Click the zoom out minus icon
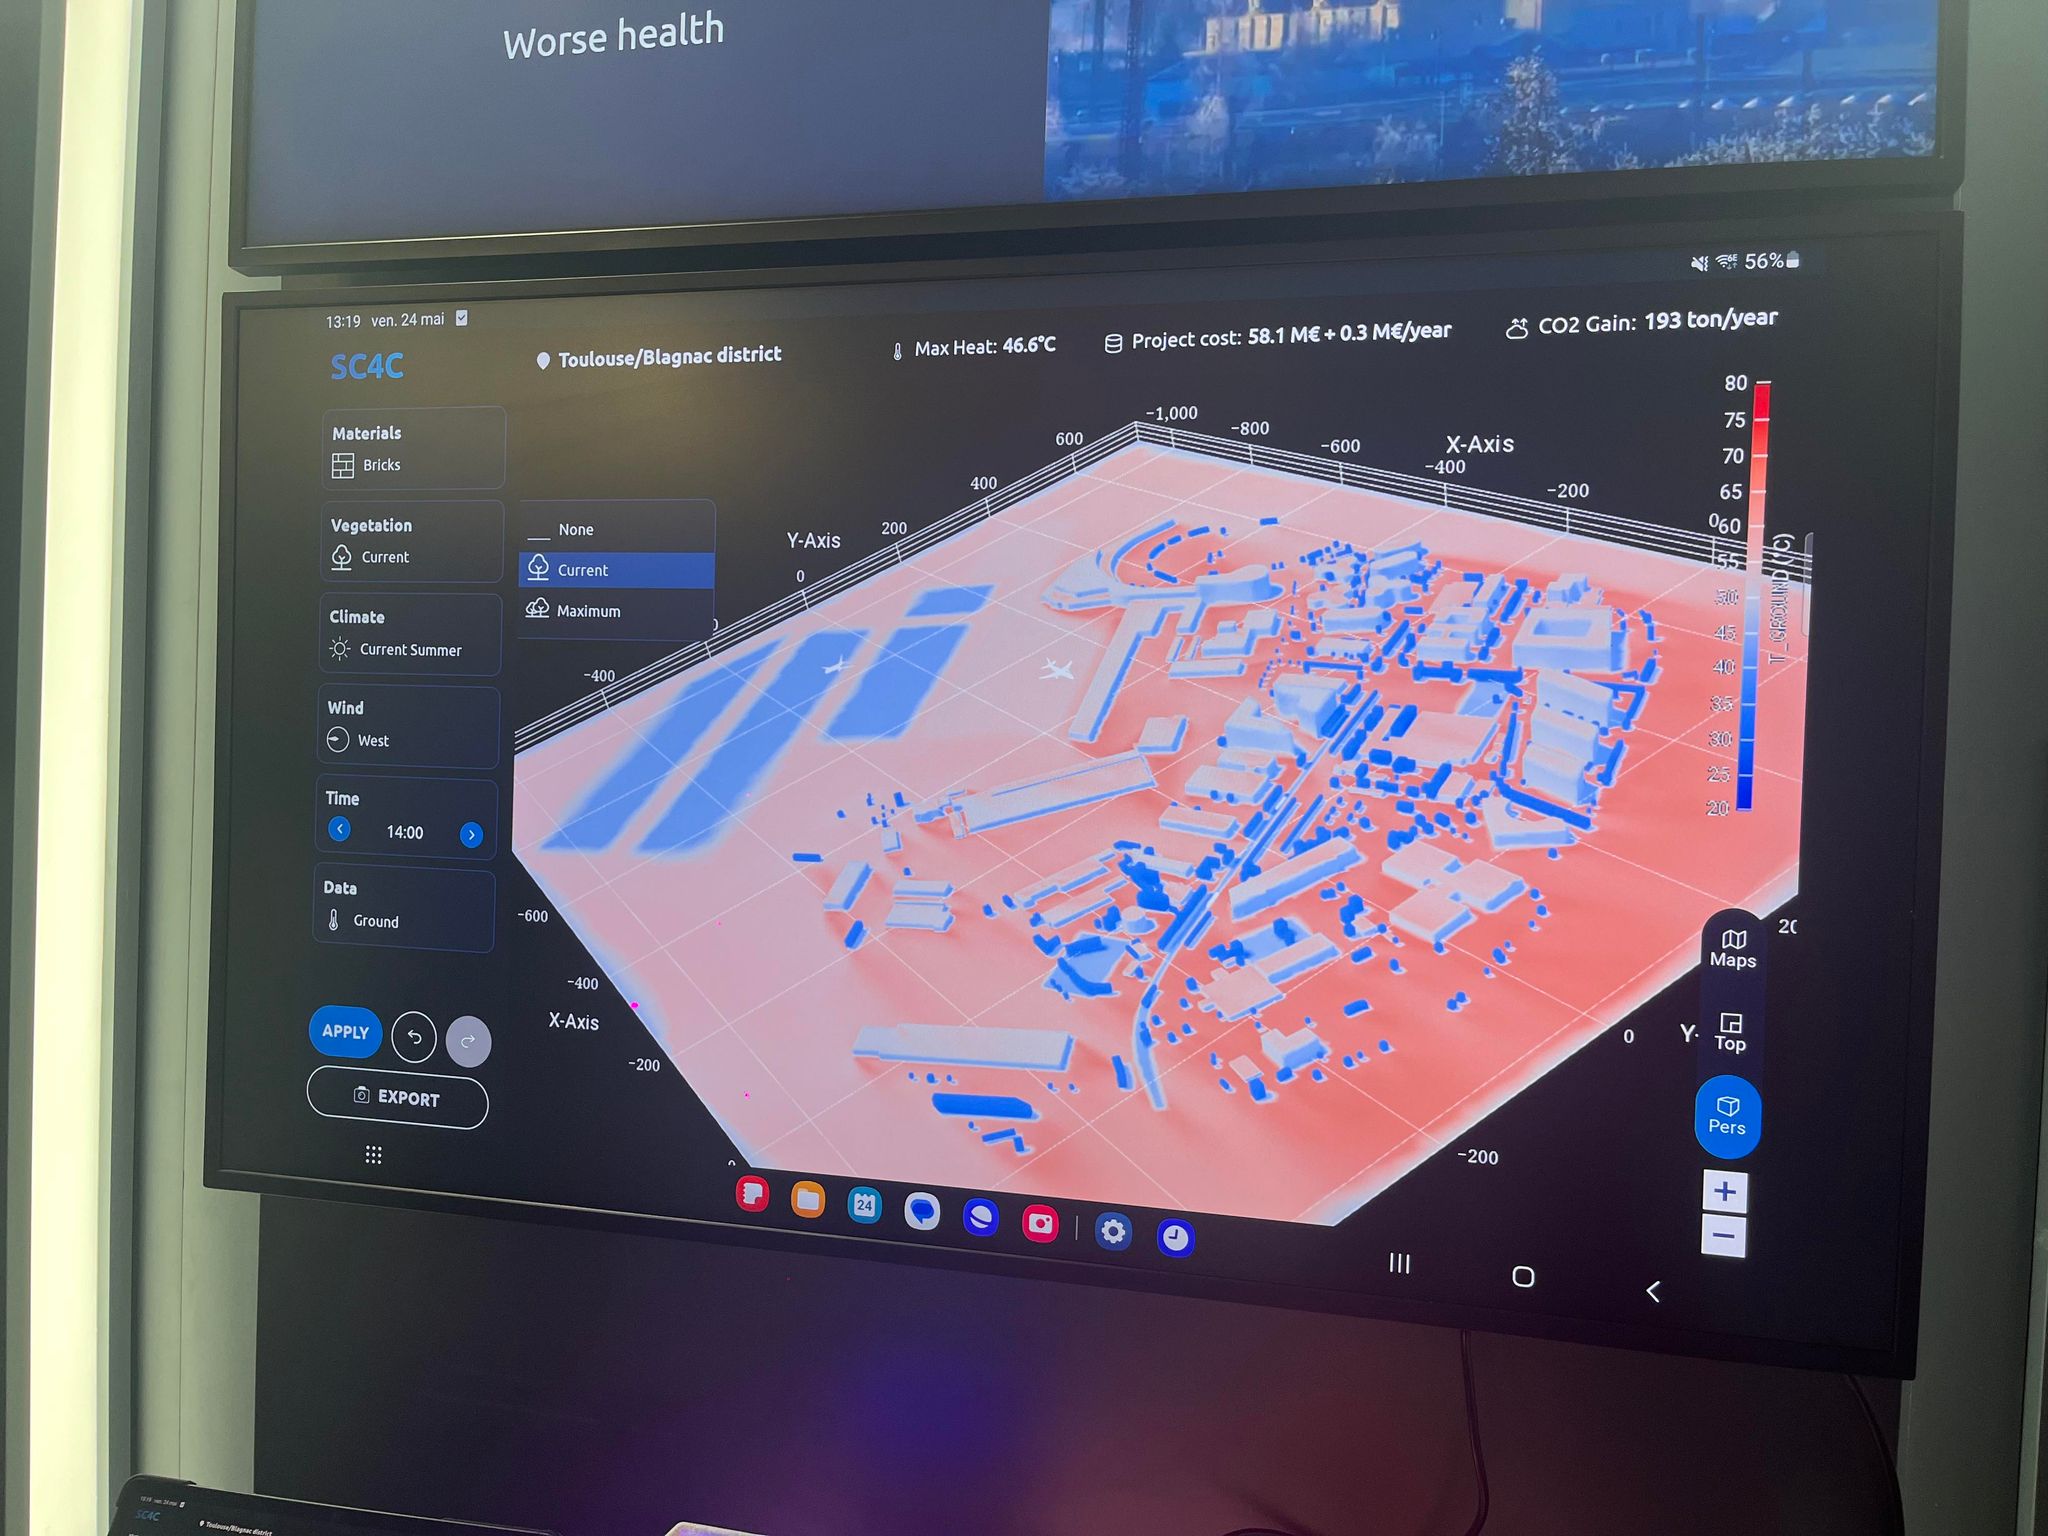 tap(1722, 1234)
